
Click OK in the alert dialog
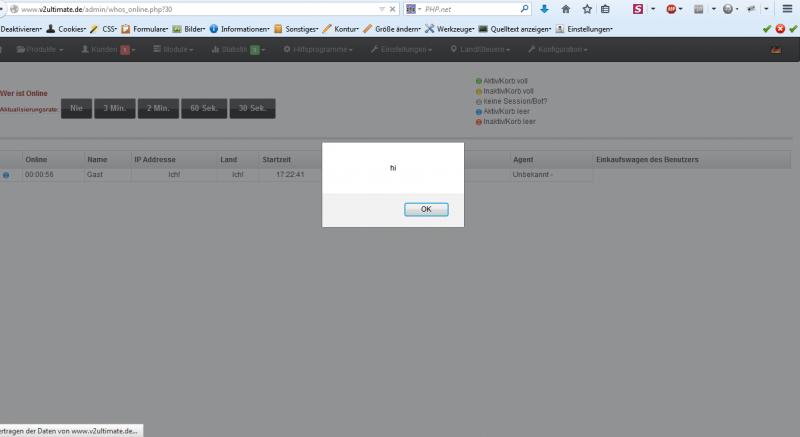tap(426, 209)
